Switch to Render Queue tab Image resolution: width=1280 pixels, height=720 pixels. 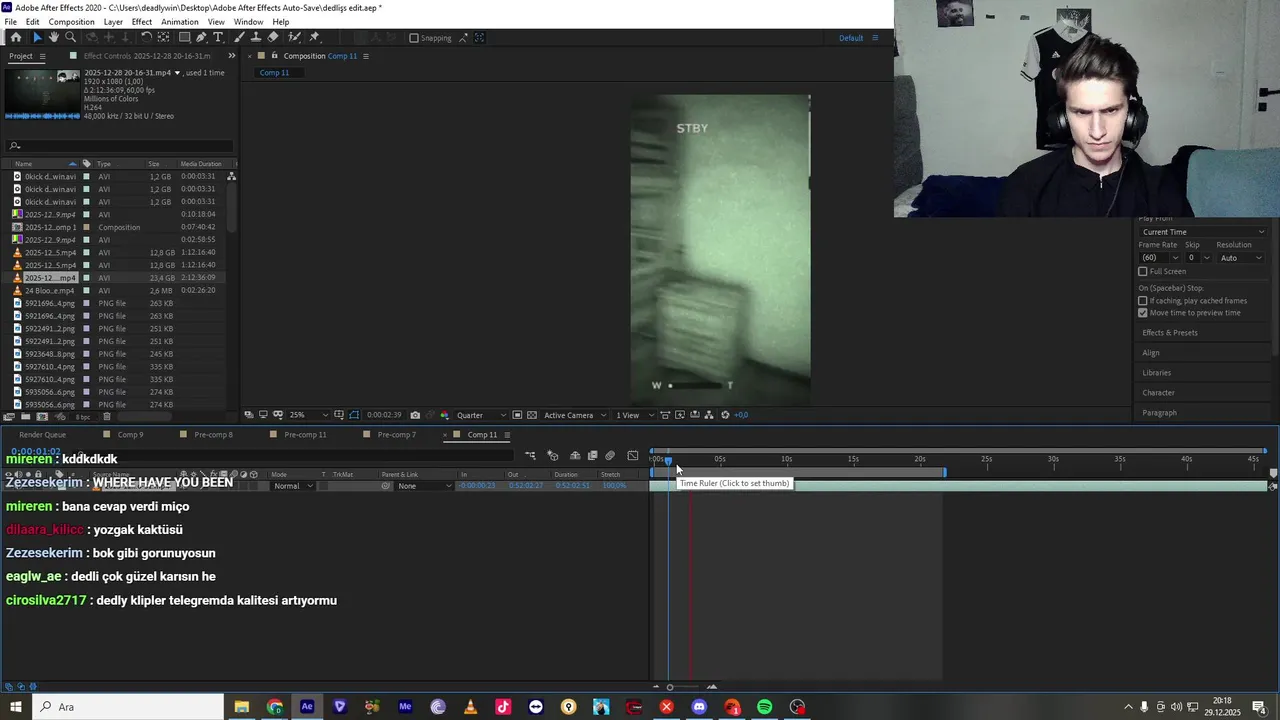(x=42, y=435)
